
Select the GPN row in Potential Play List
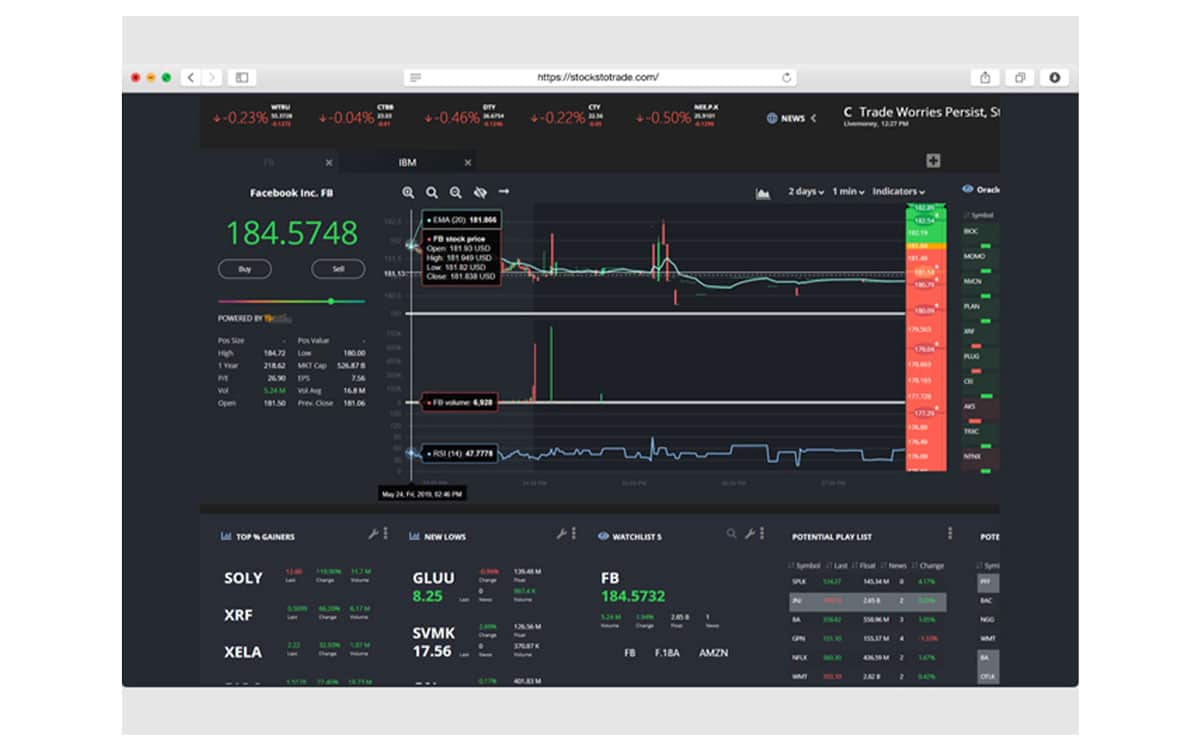[x=867, y=638]
